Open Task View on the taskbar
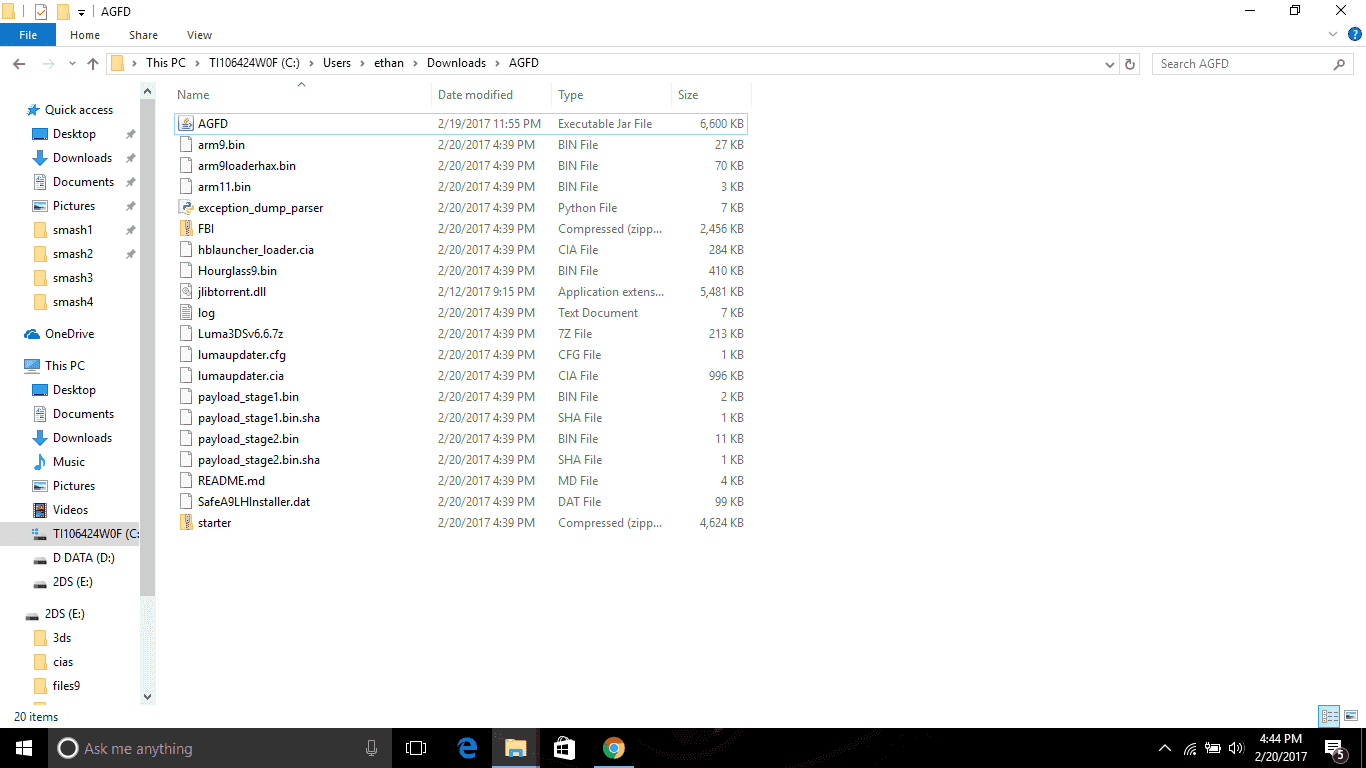The height and width of the screenshot is (768, 1366). point(416,748)
